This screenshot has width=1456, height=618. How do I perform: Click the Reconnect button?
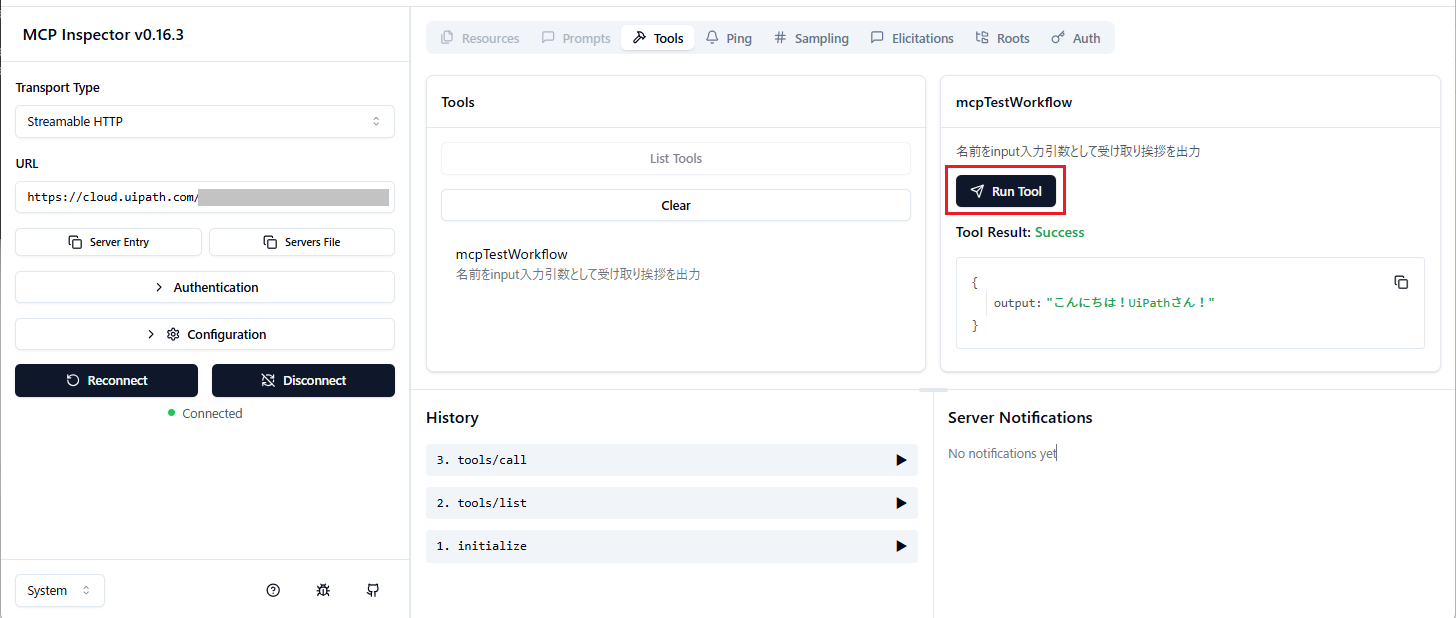[106, 380]
